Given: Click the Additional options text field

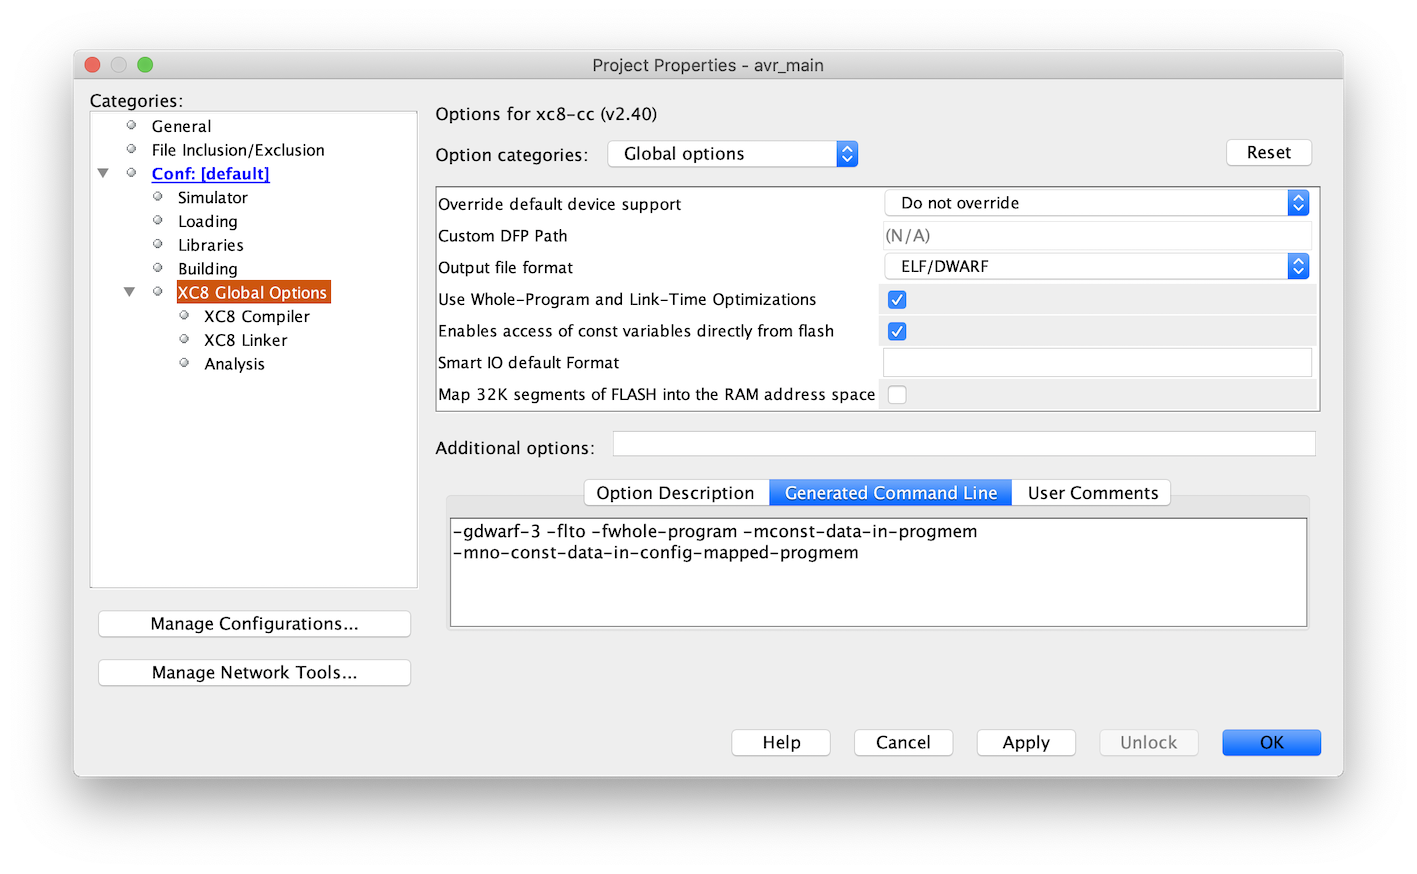Looking at the screenshot, I should [x=963, y=444].
